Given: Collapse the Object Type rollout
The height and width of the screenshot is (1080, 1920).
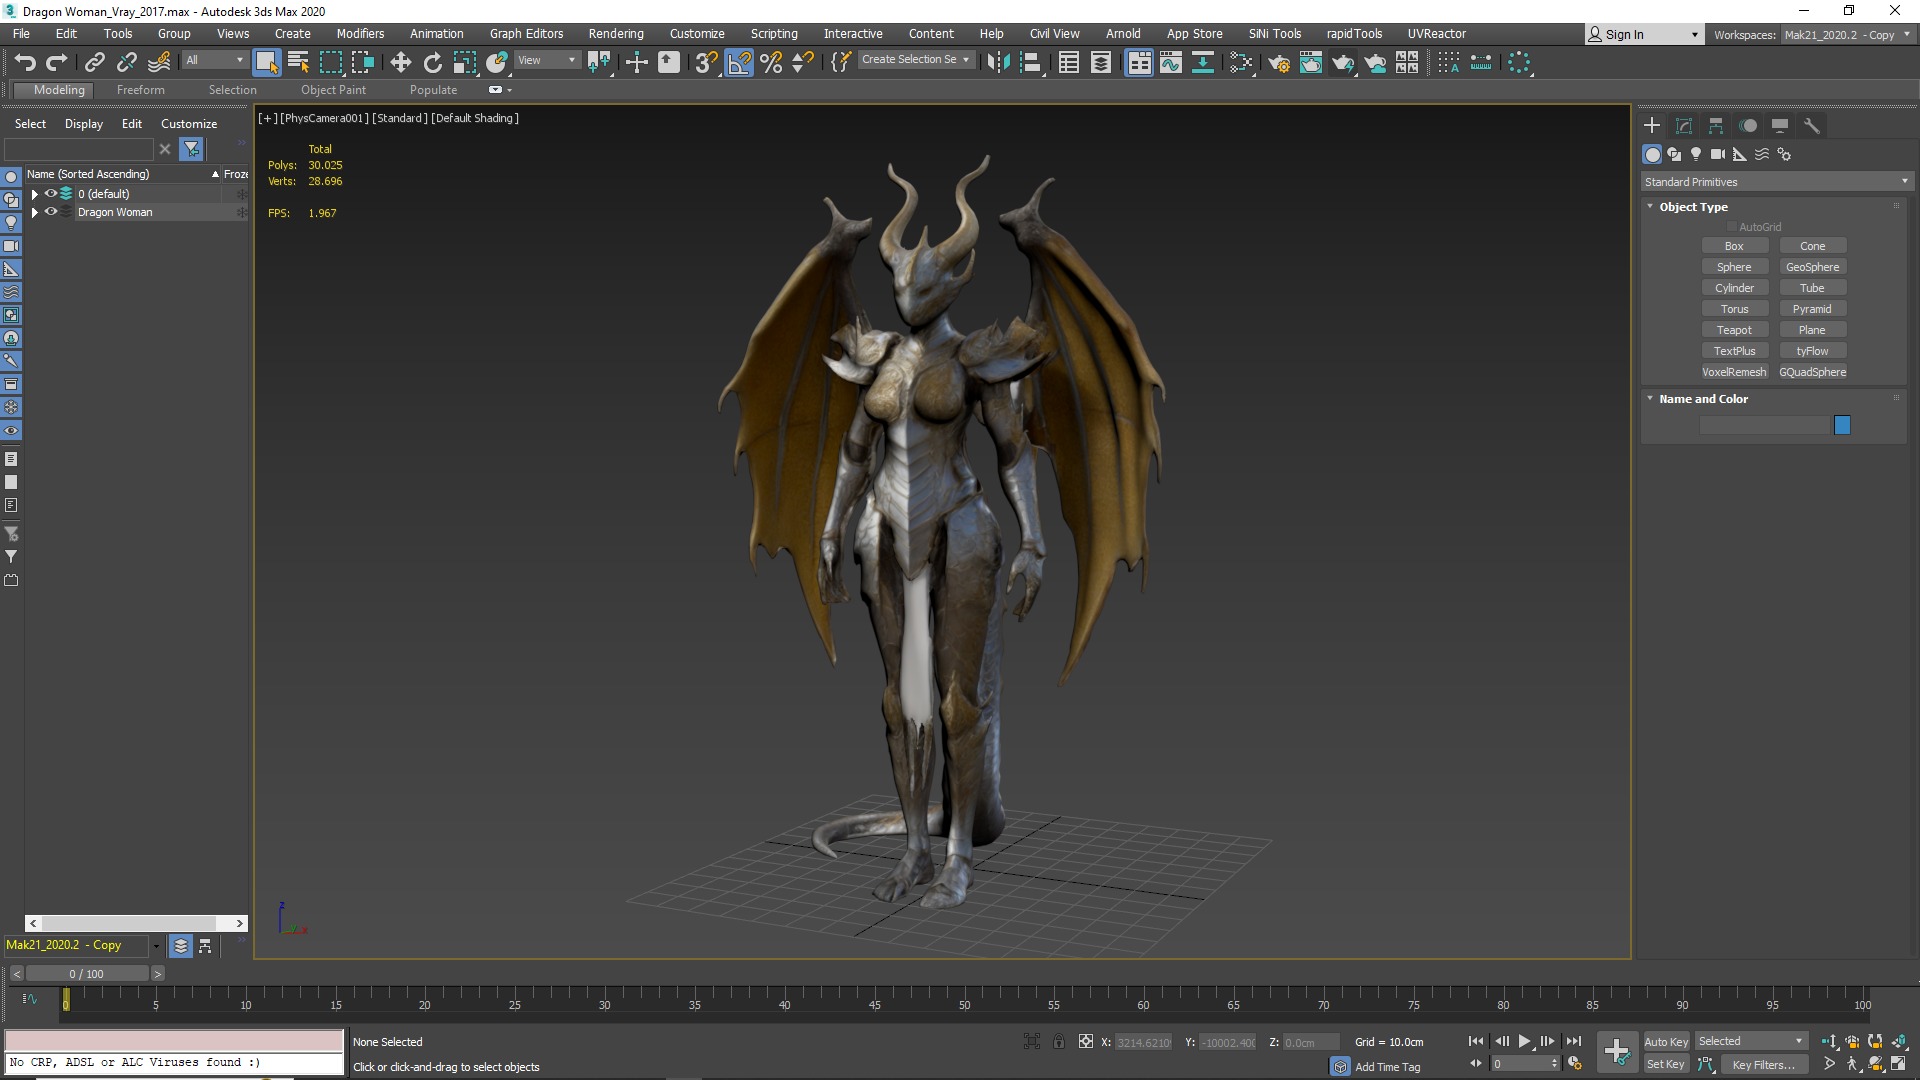Looking at the screenshot, I should pos(1650,206).
